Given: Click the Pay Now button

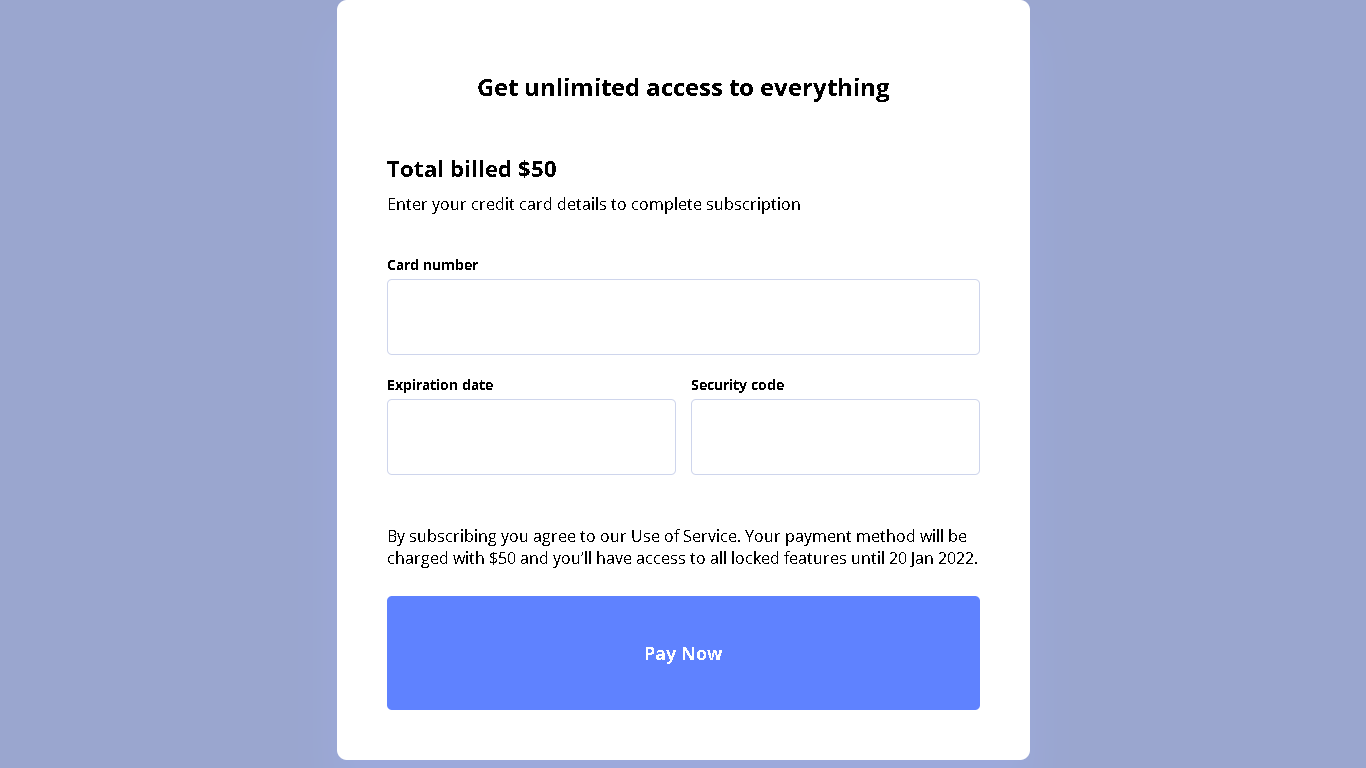Looking at the screenshot, I should (683, 653).
